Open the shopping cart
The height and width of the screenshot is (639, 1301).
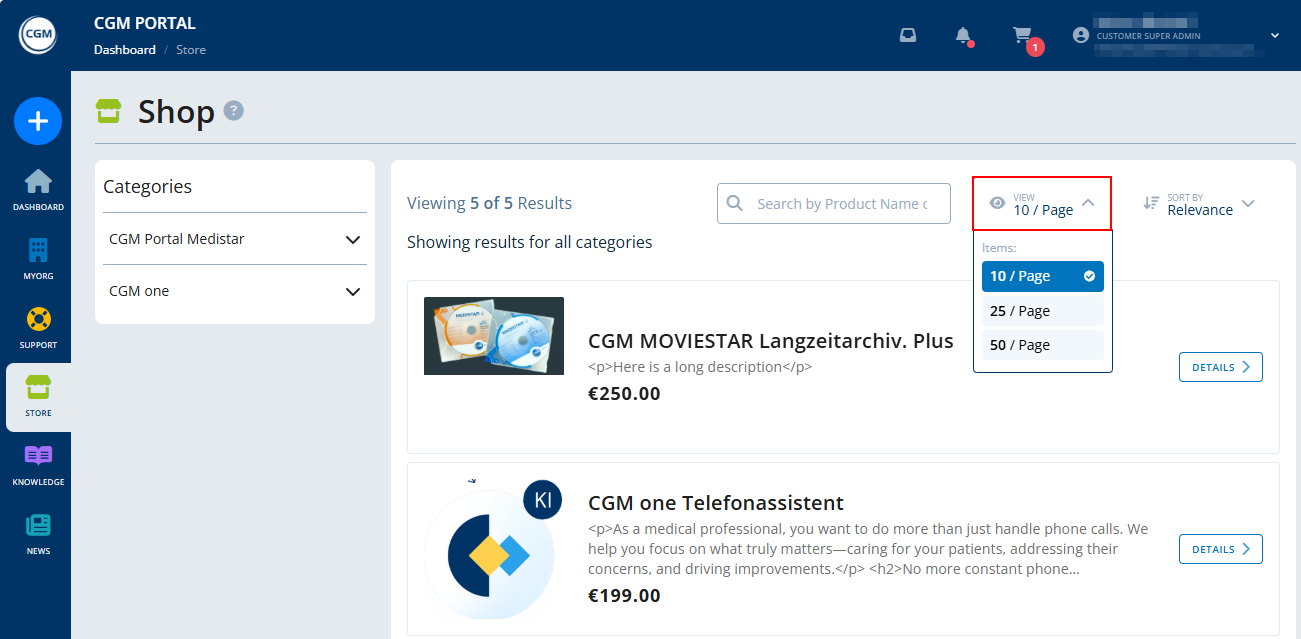pos(1022,36)
